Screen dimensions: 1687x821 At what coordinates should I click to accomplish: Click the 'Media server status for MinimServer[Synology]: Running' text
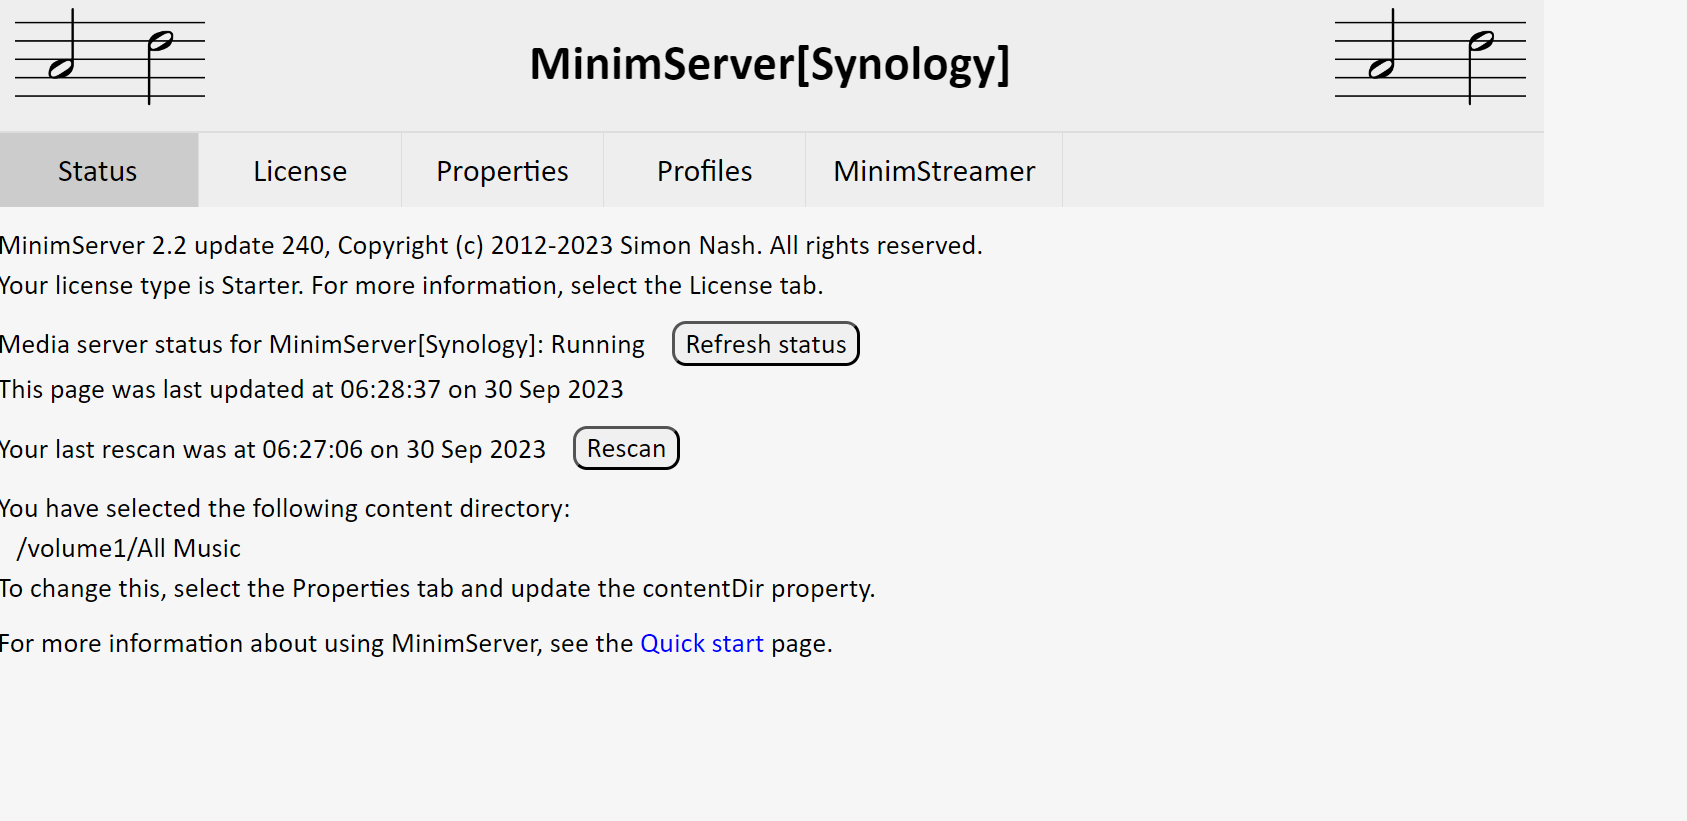tap(322, 344)
